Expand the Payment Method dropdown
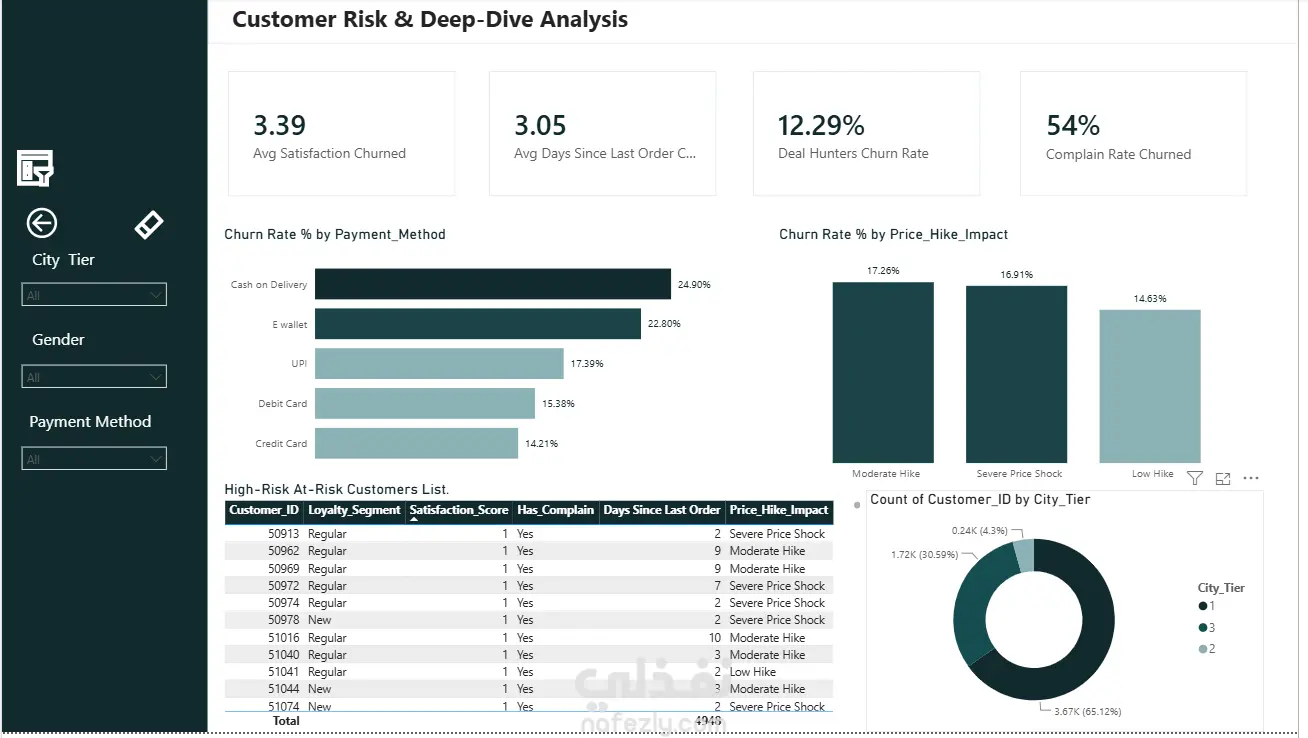 pos(94,459)
